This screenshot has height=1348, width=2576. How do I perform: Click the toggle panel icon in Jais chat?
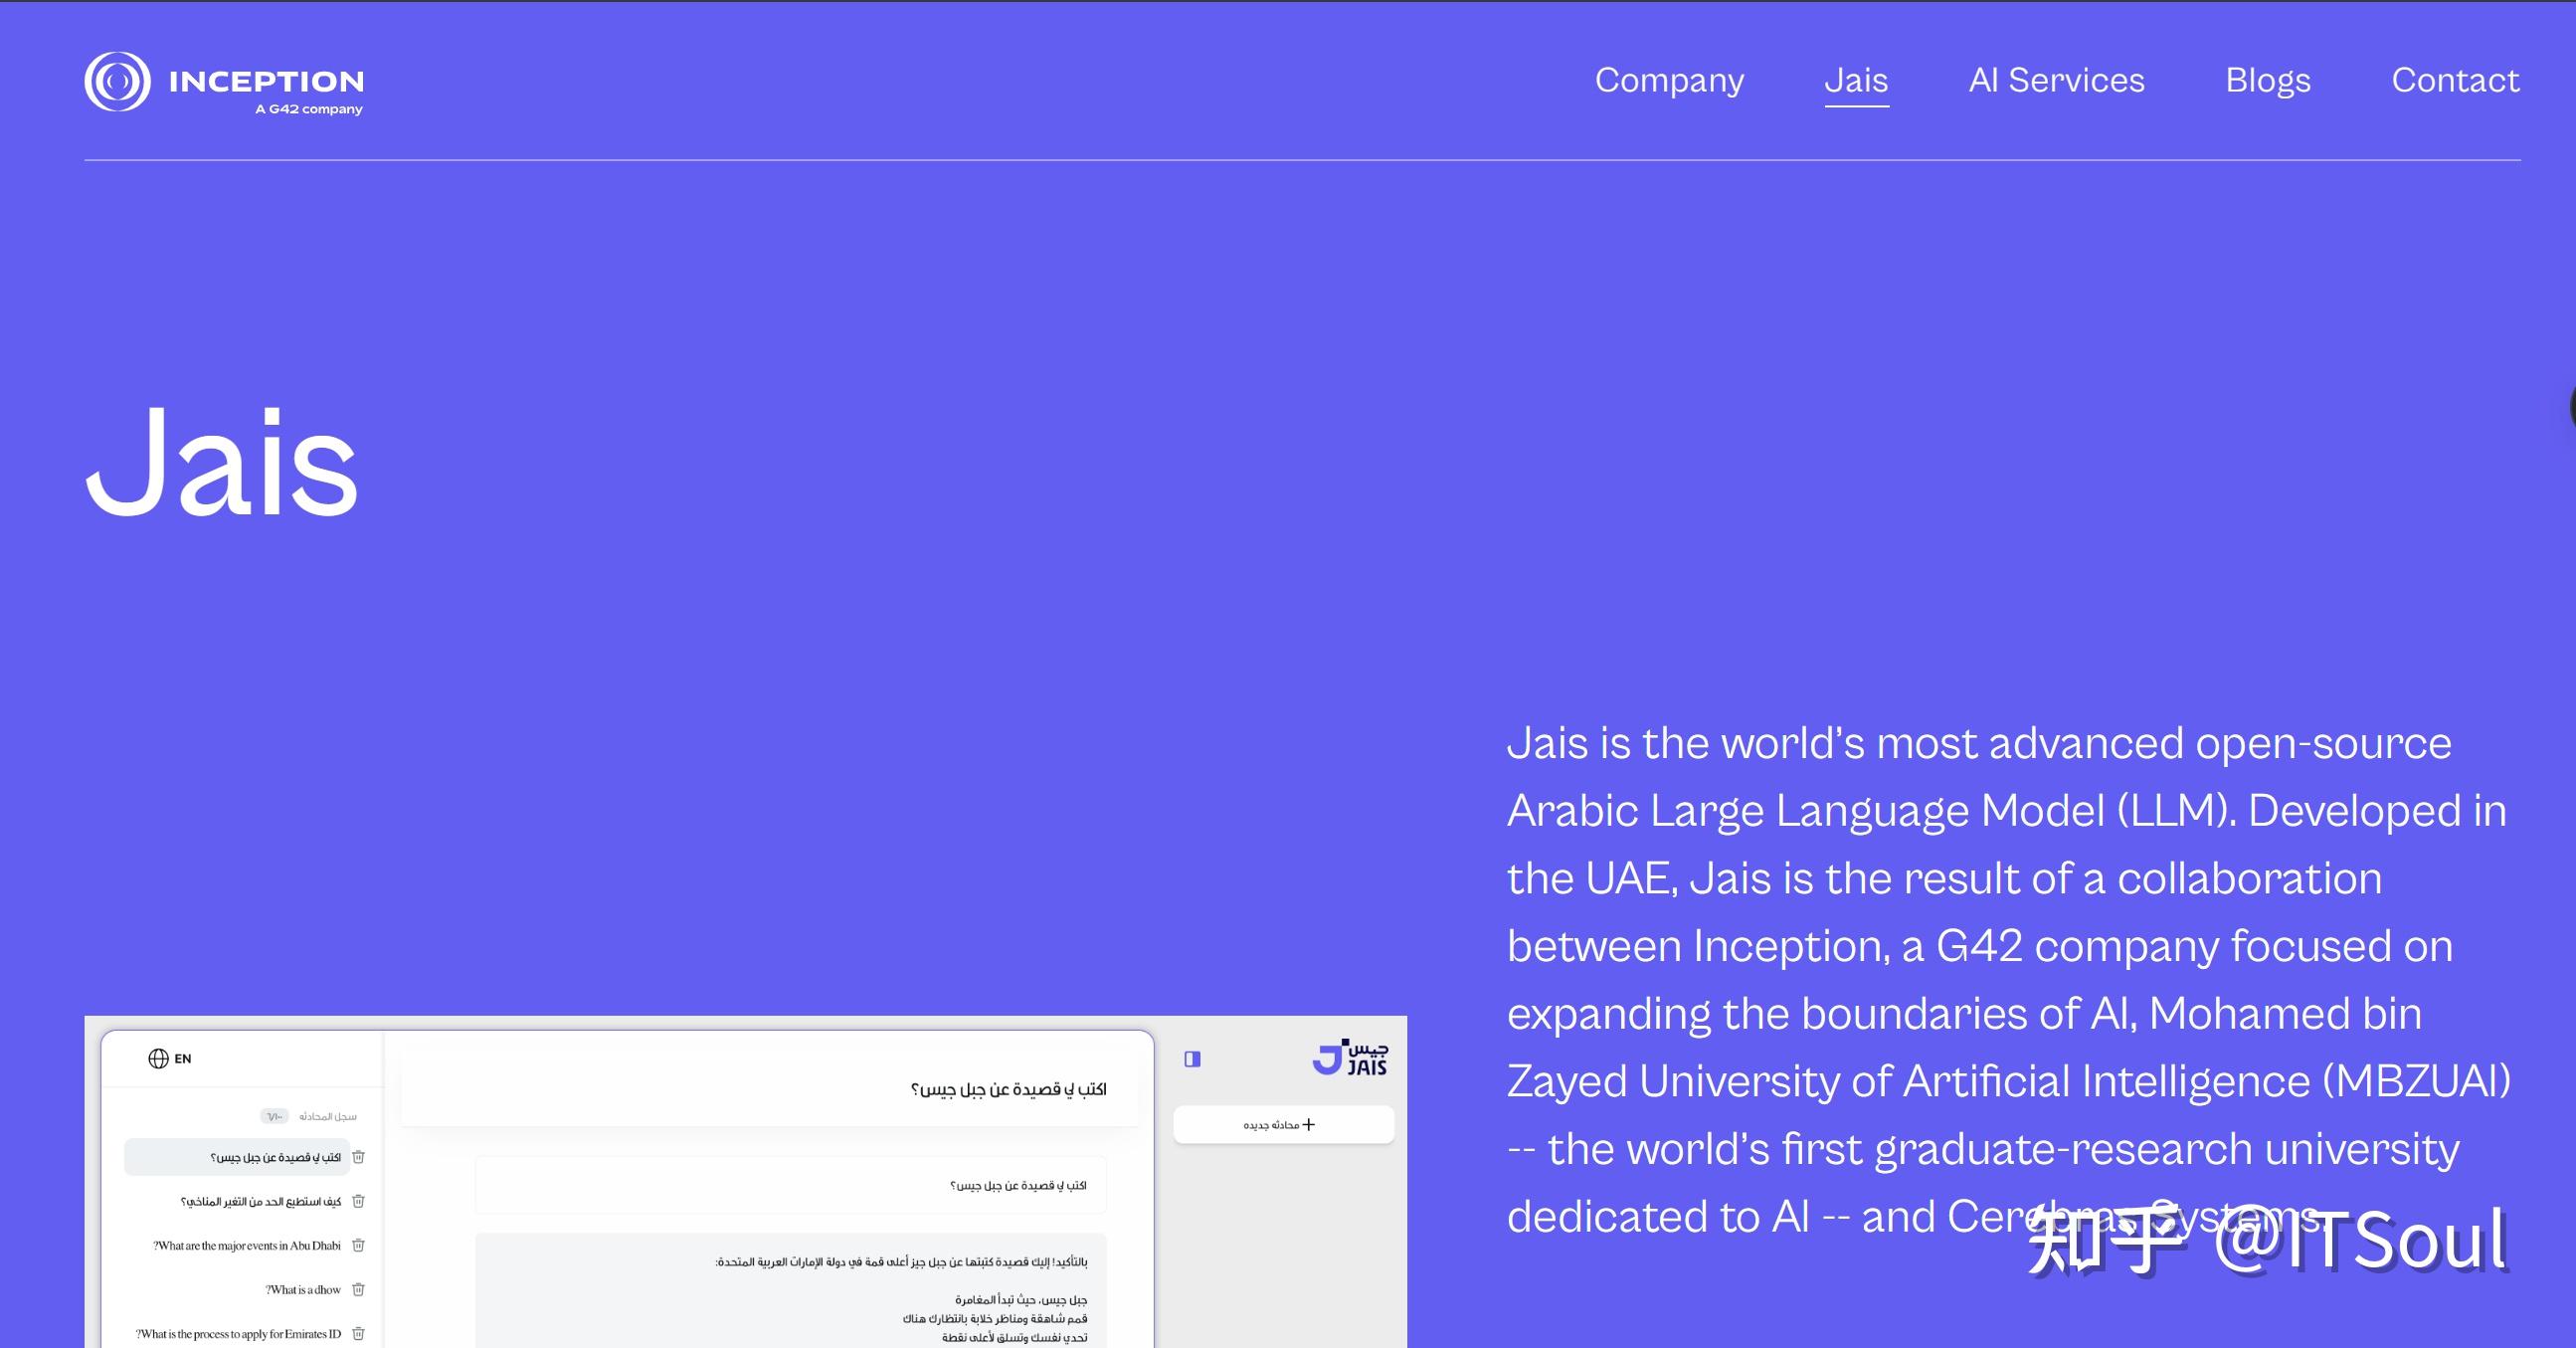1191,1059
